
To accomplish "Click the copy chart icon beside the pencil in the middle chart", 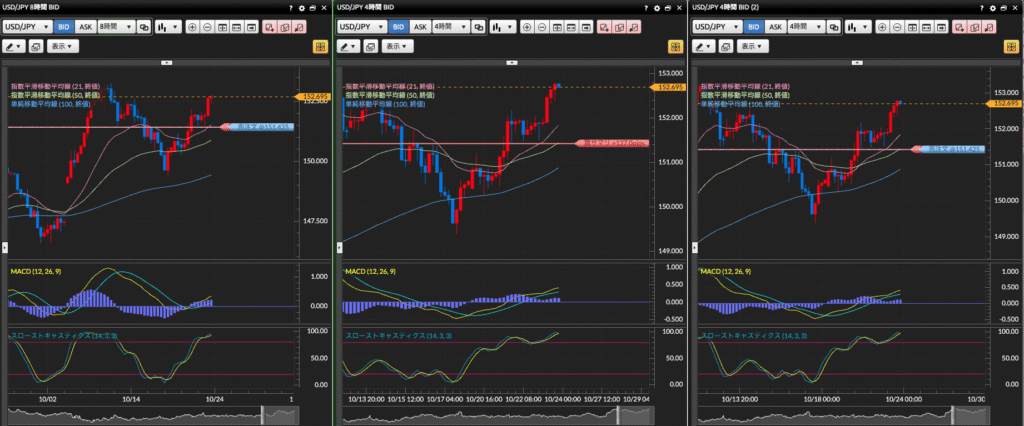I will (x=370, y=46).
